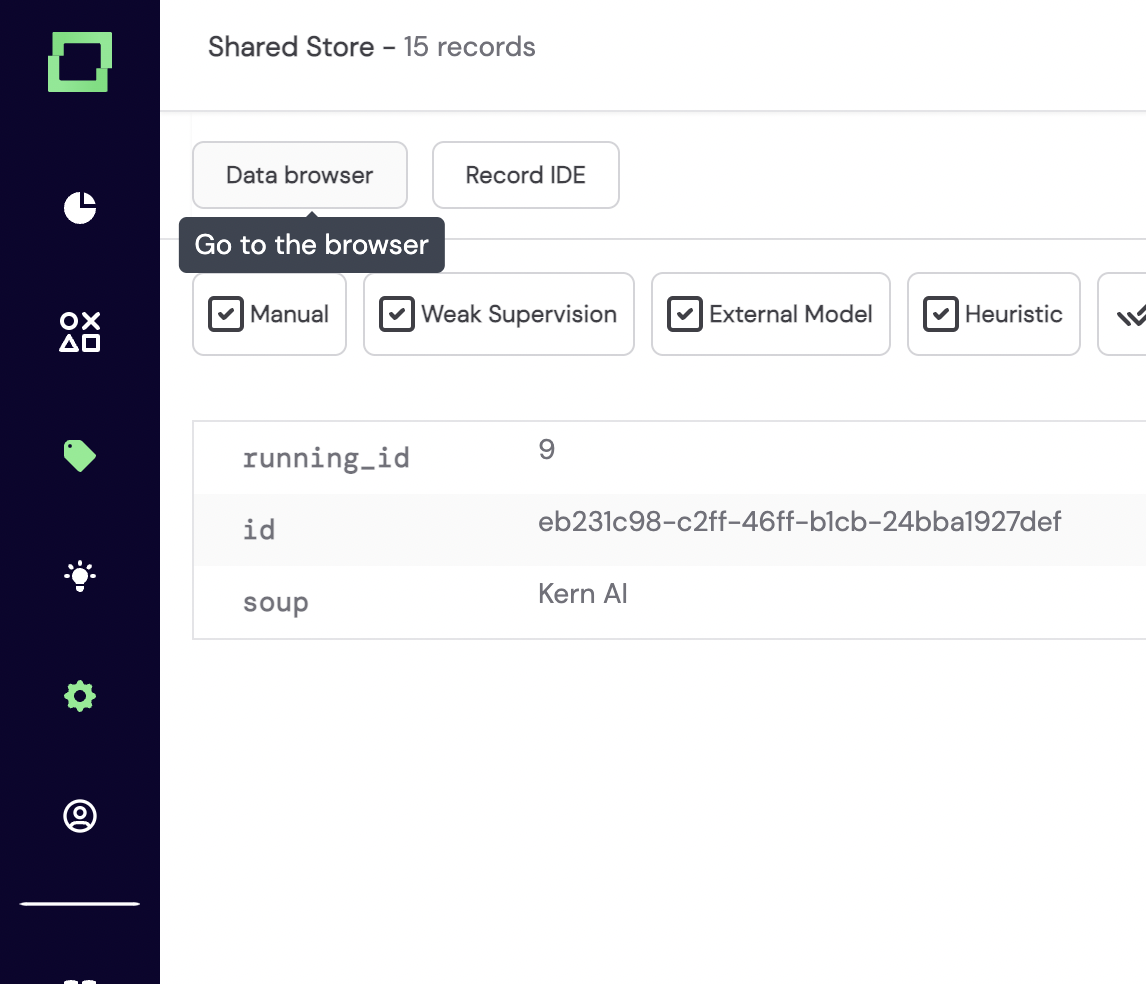The image size is (1146, 984).
Task: Click the soup field value Kern AI
Action: [x=583, y=593]
